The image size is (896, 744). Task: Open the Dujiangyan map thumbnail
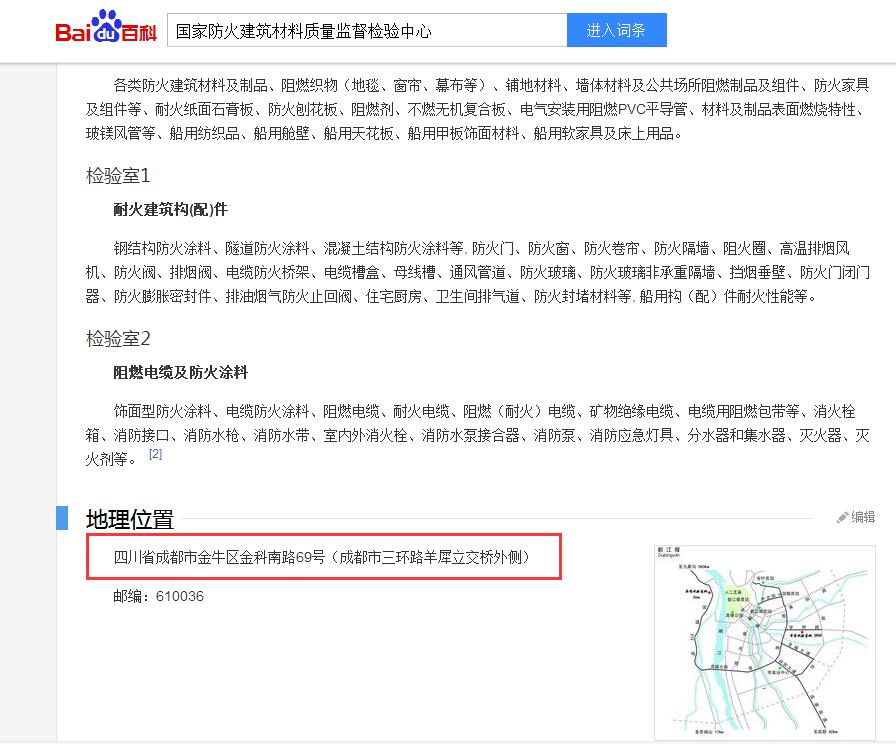tap(763, 640)
